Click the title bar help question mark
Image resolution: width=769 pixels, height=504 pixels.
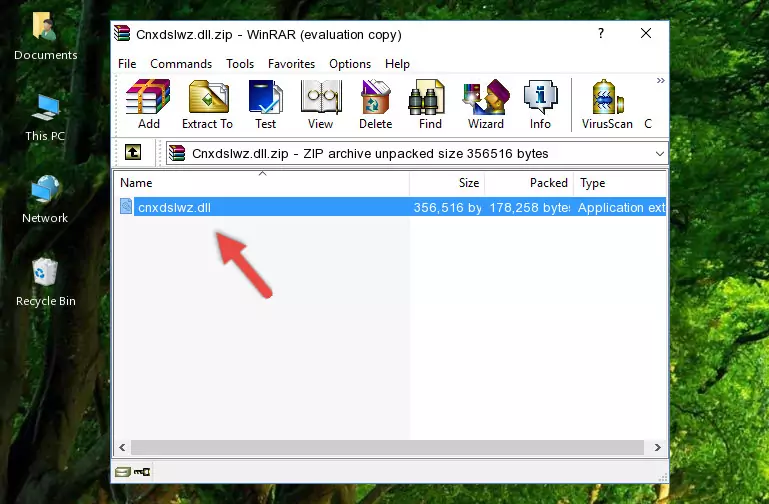point(601,33)
